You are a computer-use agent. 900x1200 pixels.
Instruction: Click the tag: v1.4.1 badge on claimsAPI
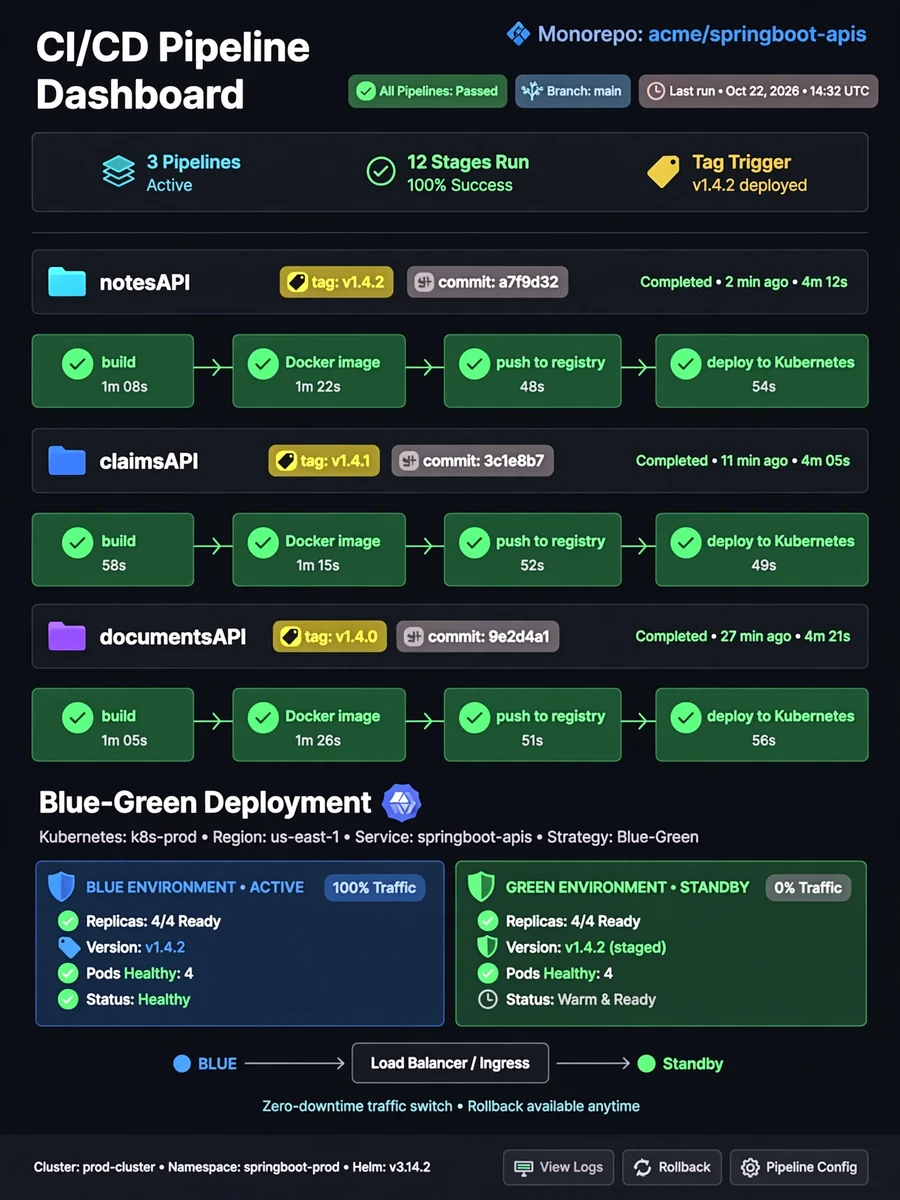click(x=324, y=461)
